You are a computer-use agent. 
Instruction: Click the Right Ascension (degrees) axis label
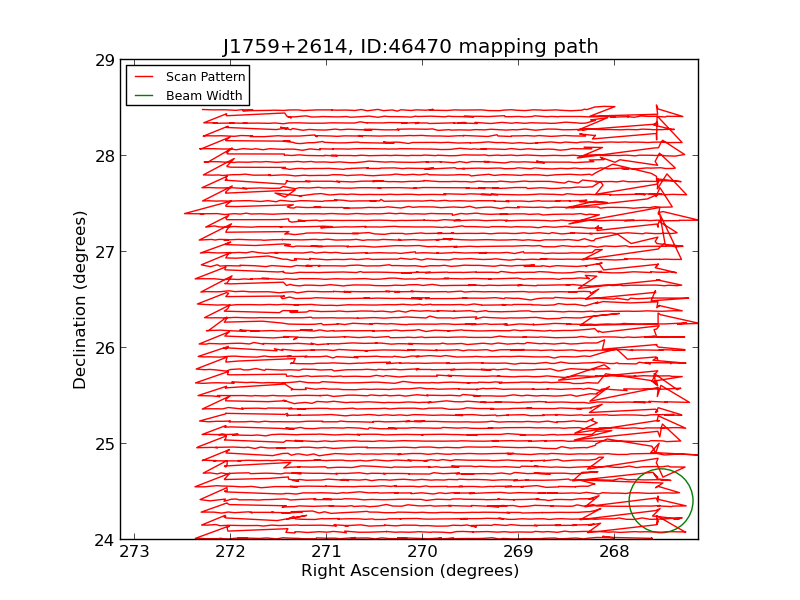point(410,570)
